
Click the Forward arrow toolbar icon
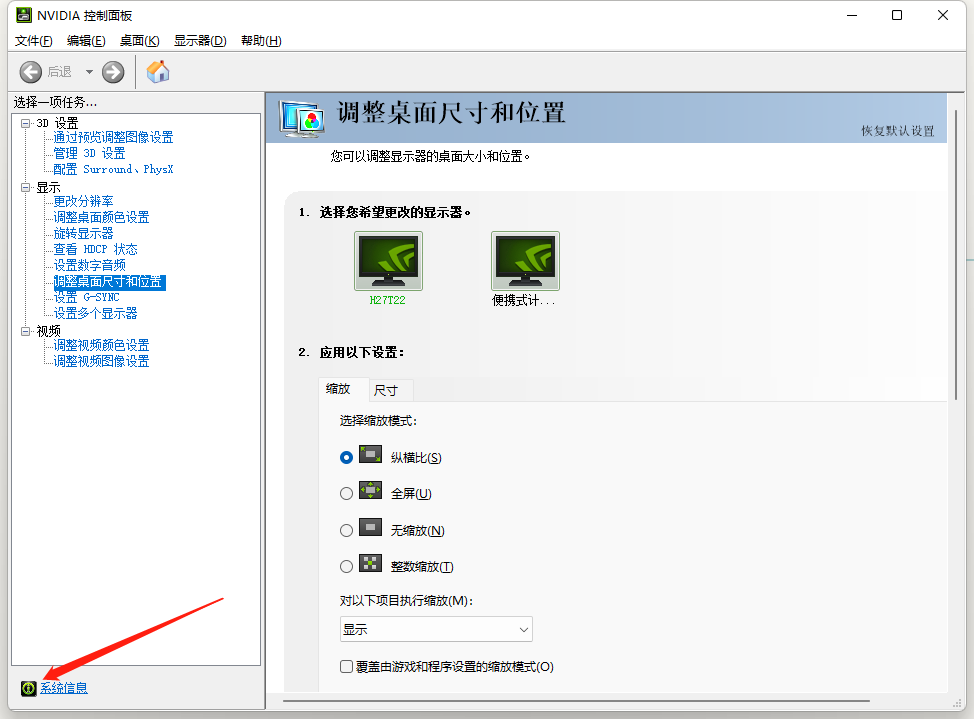click(x=113, y=72)
